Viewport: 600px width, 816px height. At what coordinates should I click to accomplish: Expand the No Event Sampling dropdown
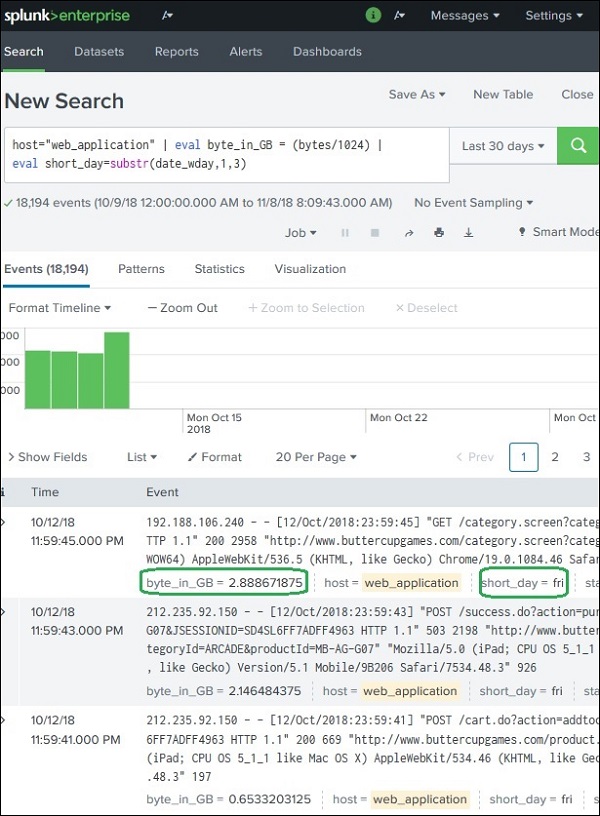pos(473,202)
